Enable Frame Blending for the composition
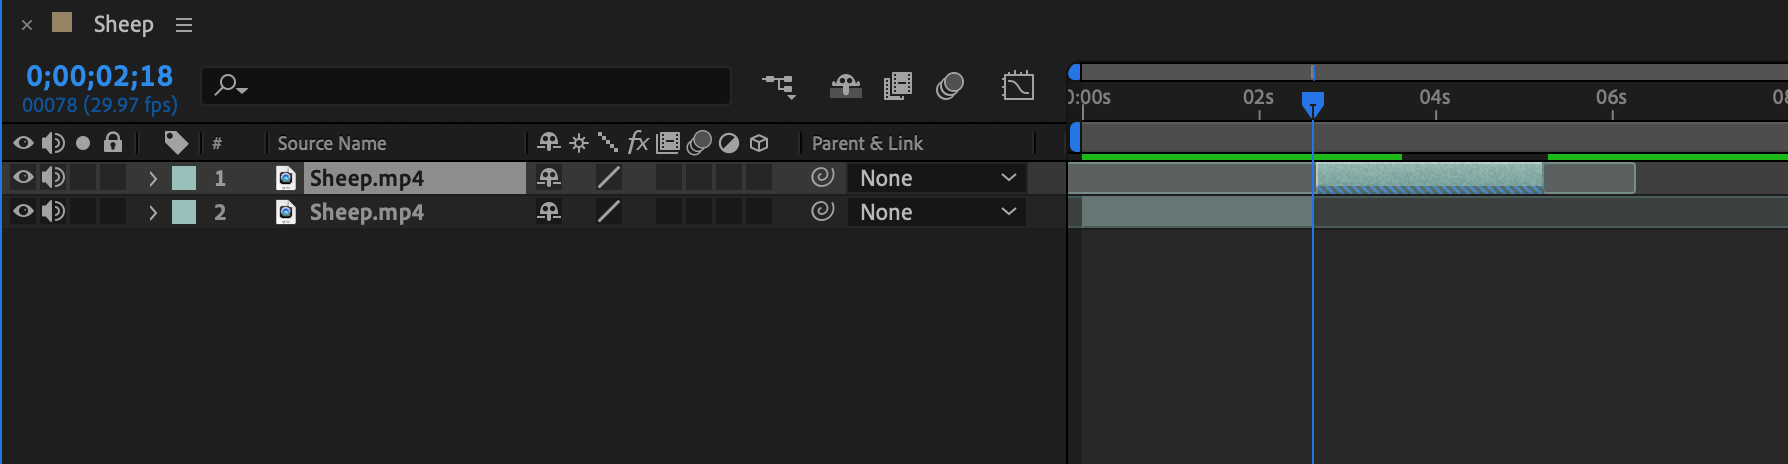Image resolution: width=1788 pixels, height=464 pixels. tap(898, 87)
